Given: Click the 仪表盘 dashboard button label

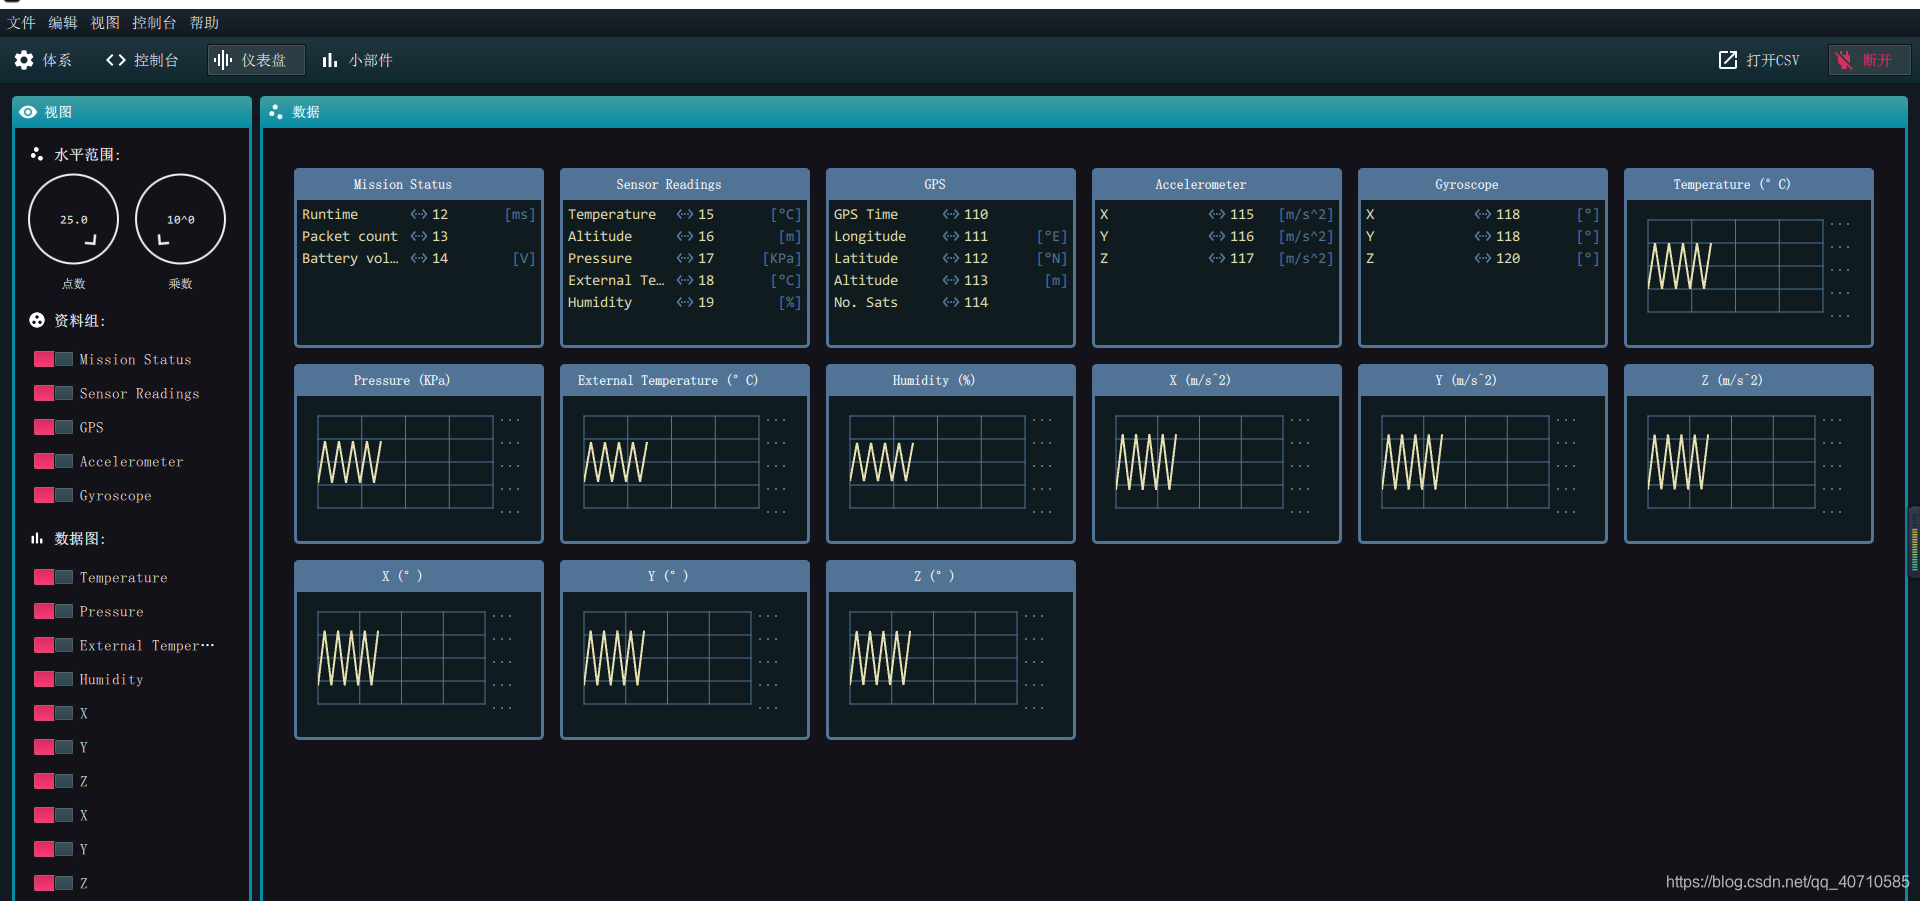Looking at the screenshot, I should point(263,60).
